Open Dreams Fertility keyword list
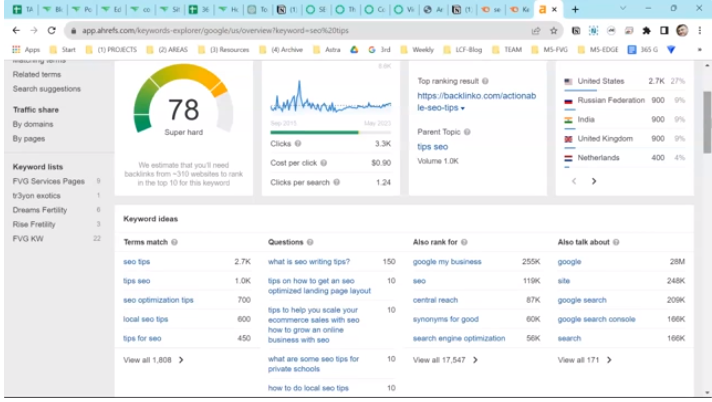712x402 pixels. 40,210
